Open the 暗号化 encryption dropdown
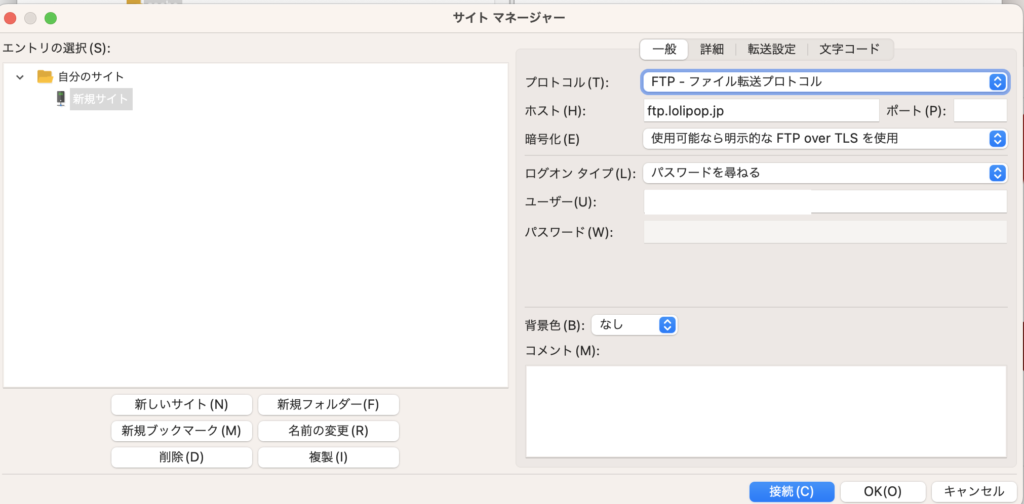The image size is (1024, 504). point(824,138)
